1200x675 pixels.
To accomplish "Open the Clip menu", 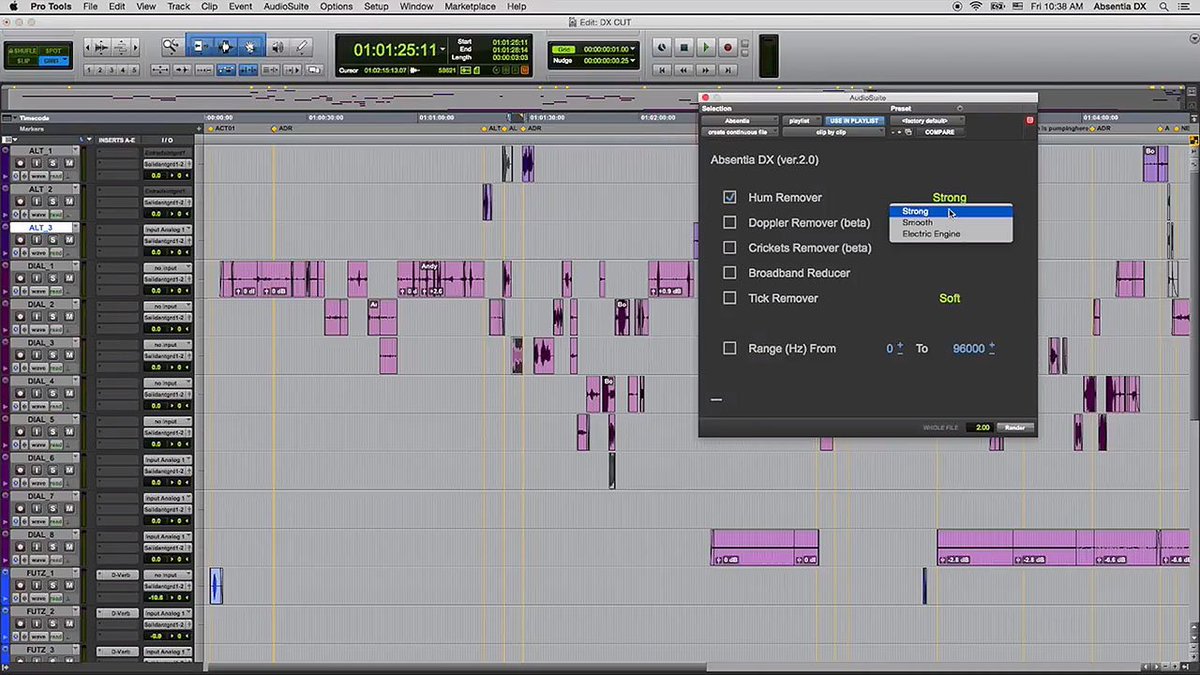I will (209, 6).
